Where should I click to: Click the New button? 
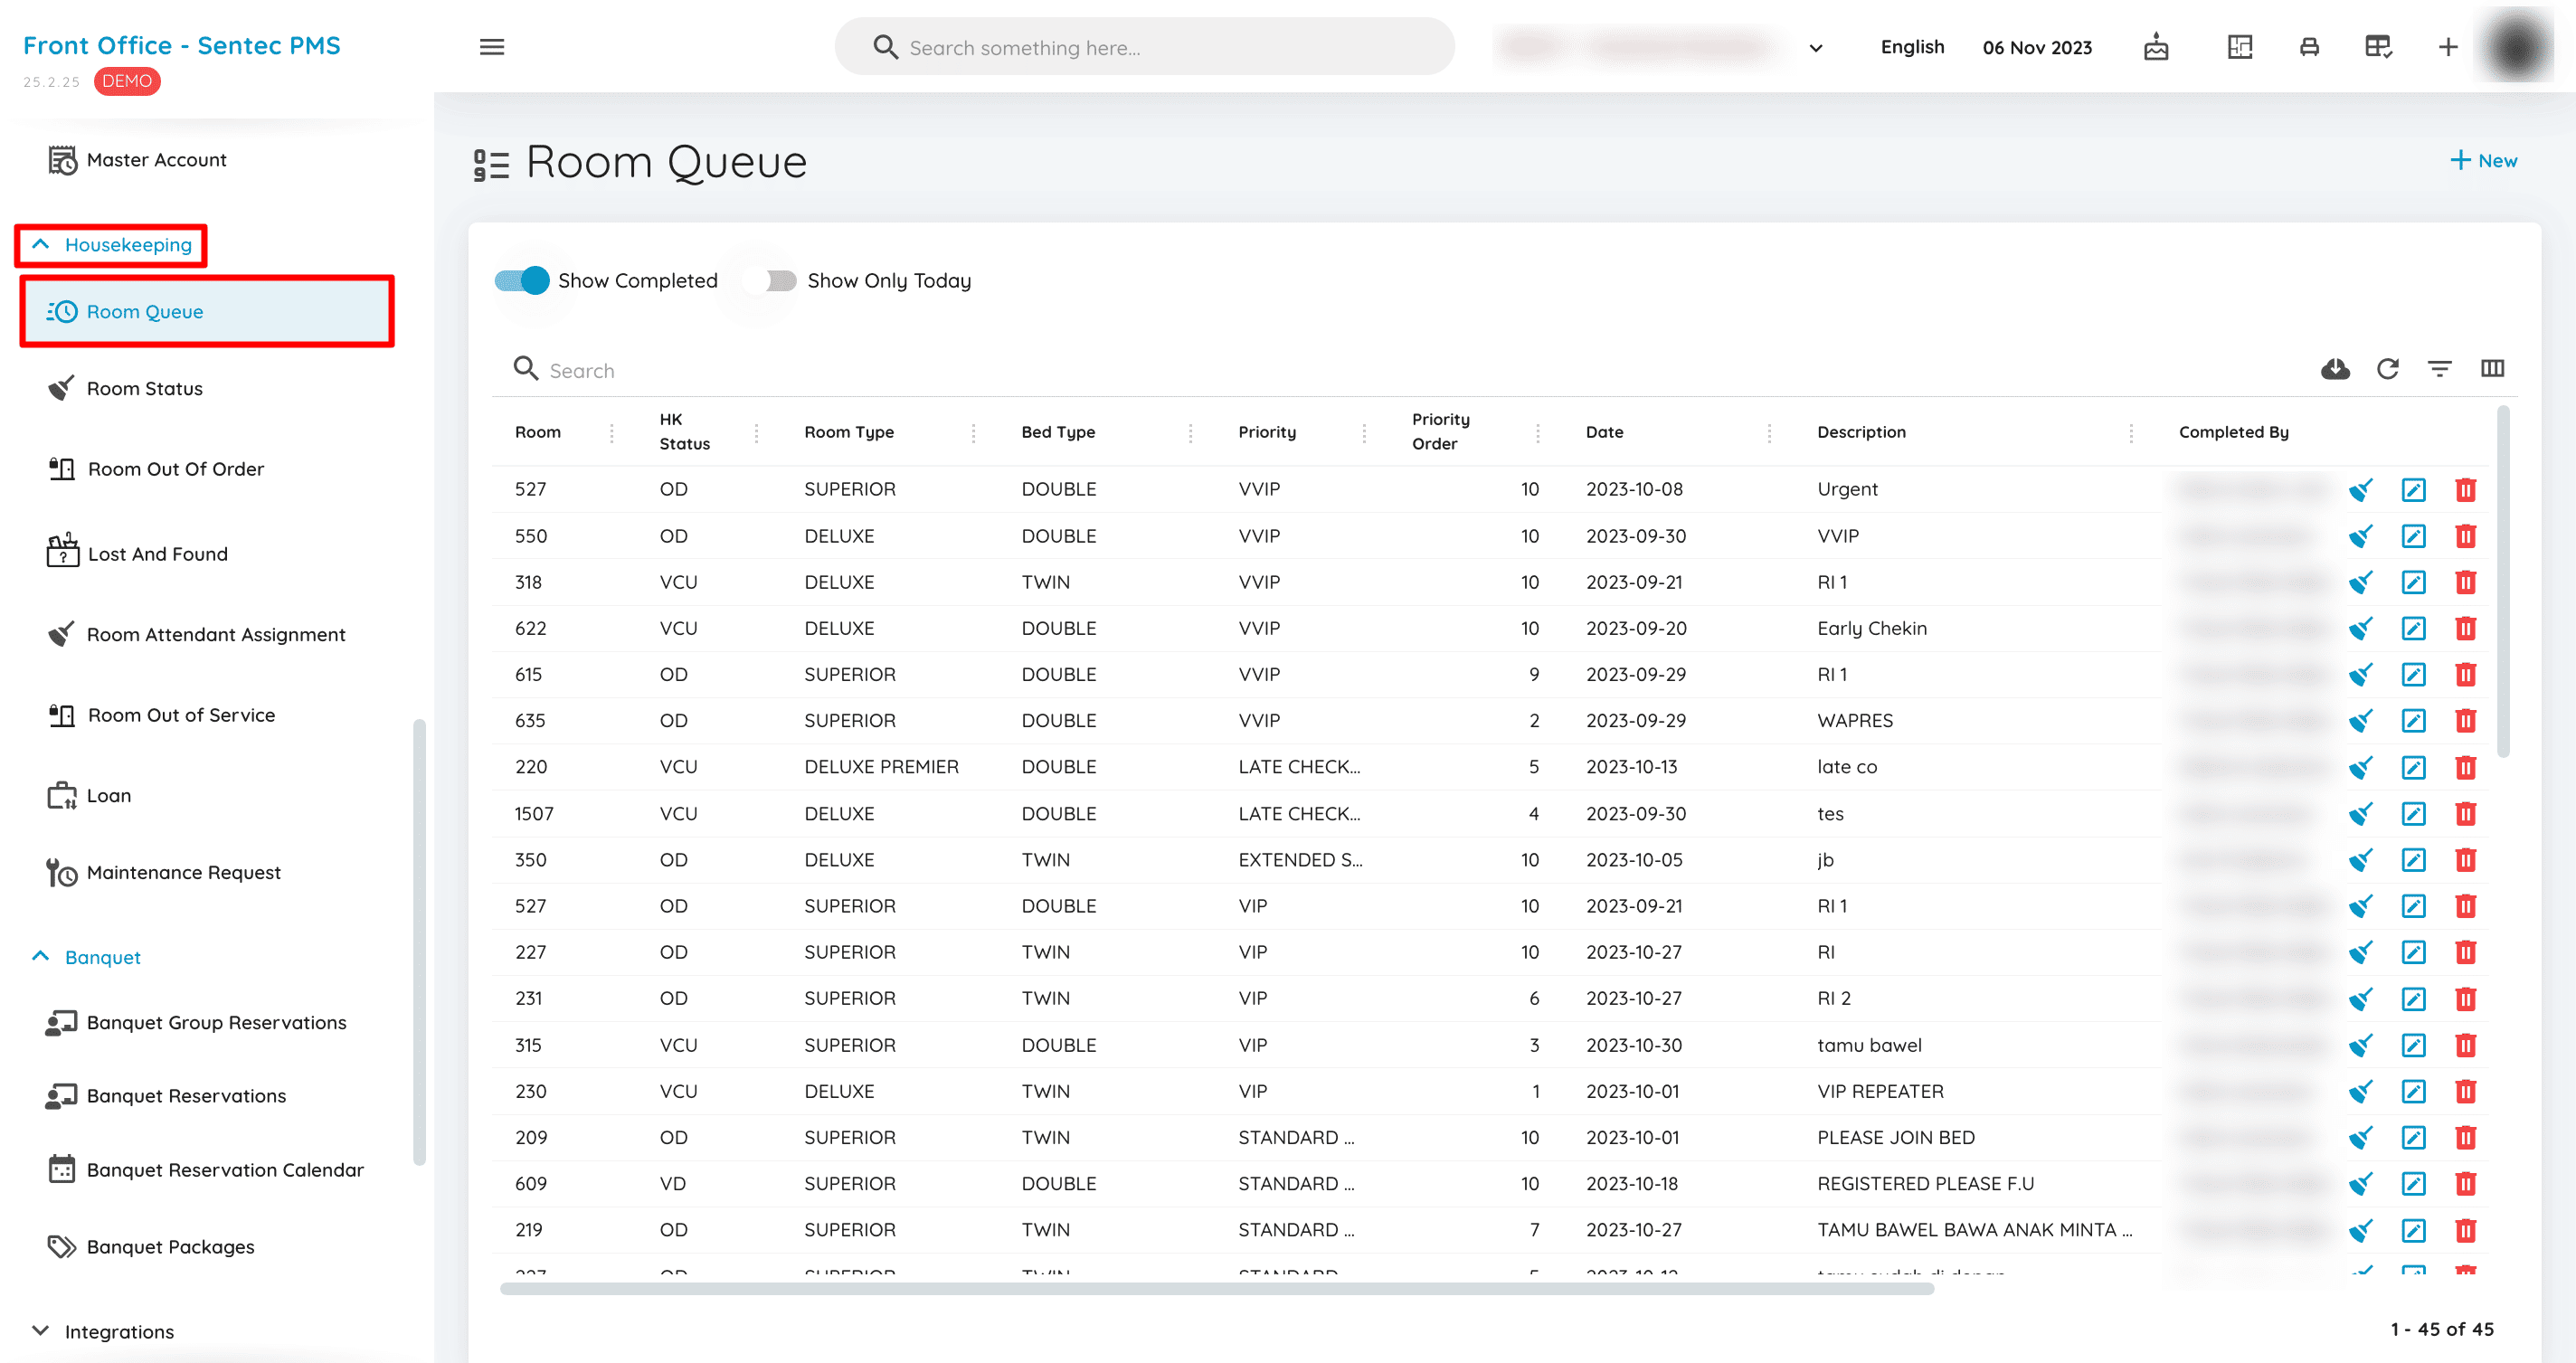tap(2483, 161)
